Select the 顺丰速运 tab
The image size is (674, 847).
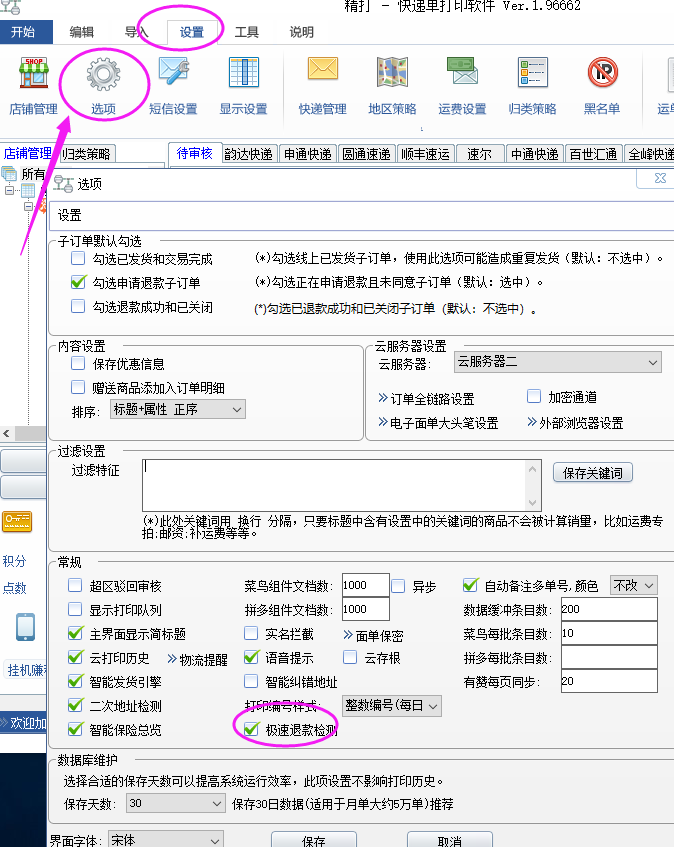click(x=426, y=154)
